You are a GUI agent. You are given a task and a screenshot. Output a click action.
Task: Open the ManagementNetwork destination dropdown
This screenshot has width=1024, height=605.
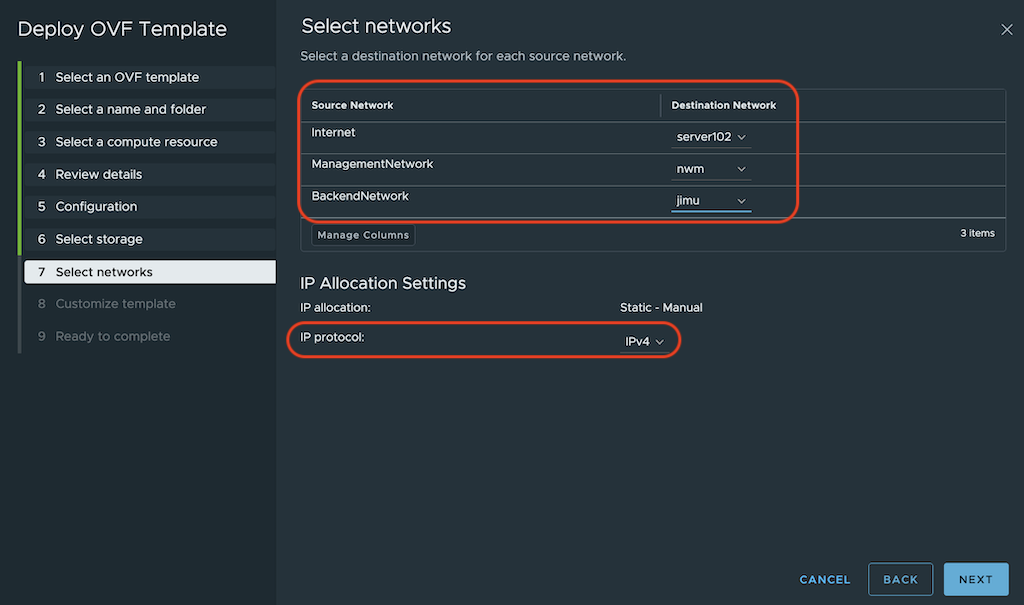(x=712, y=169)
